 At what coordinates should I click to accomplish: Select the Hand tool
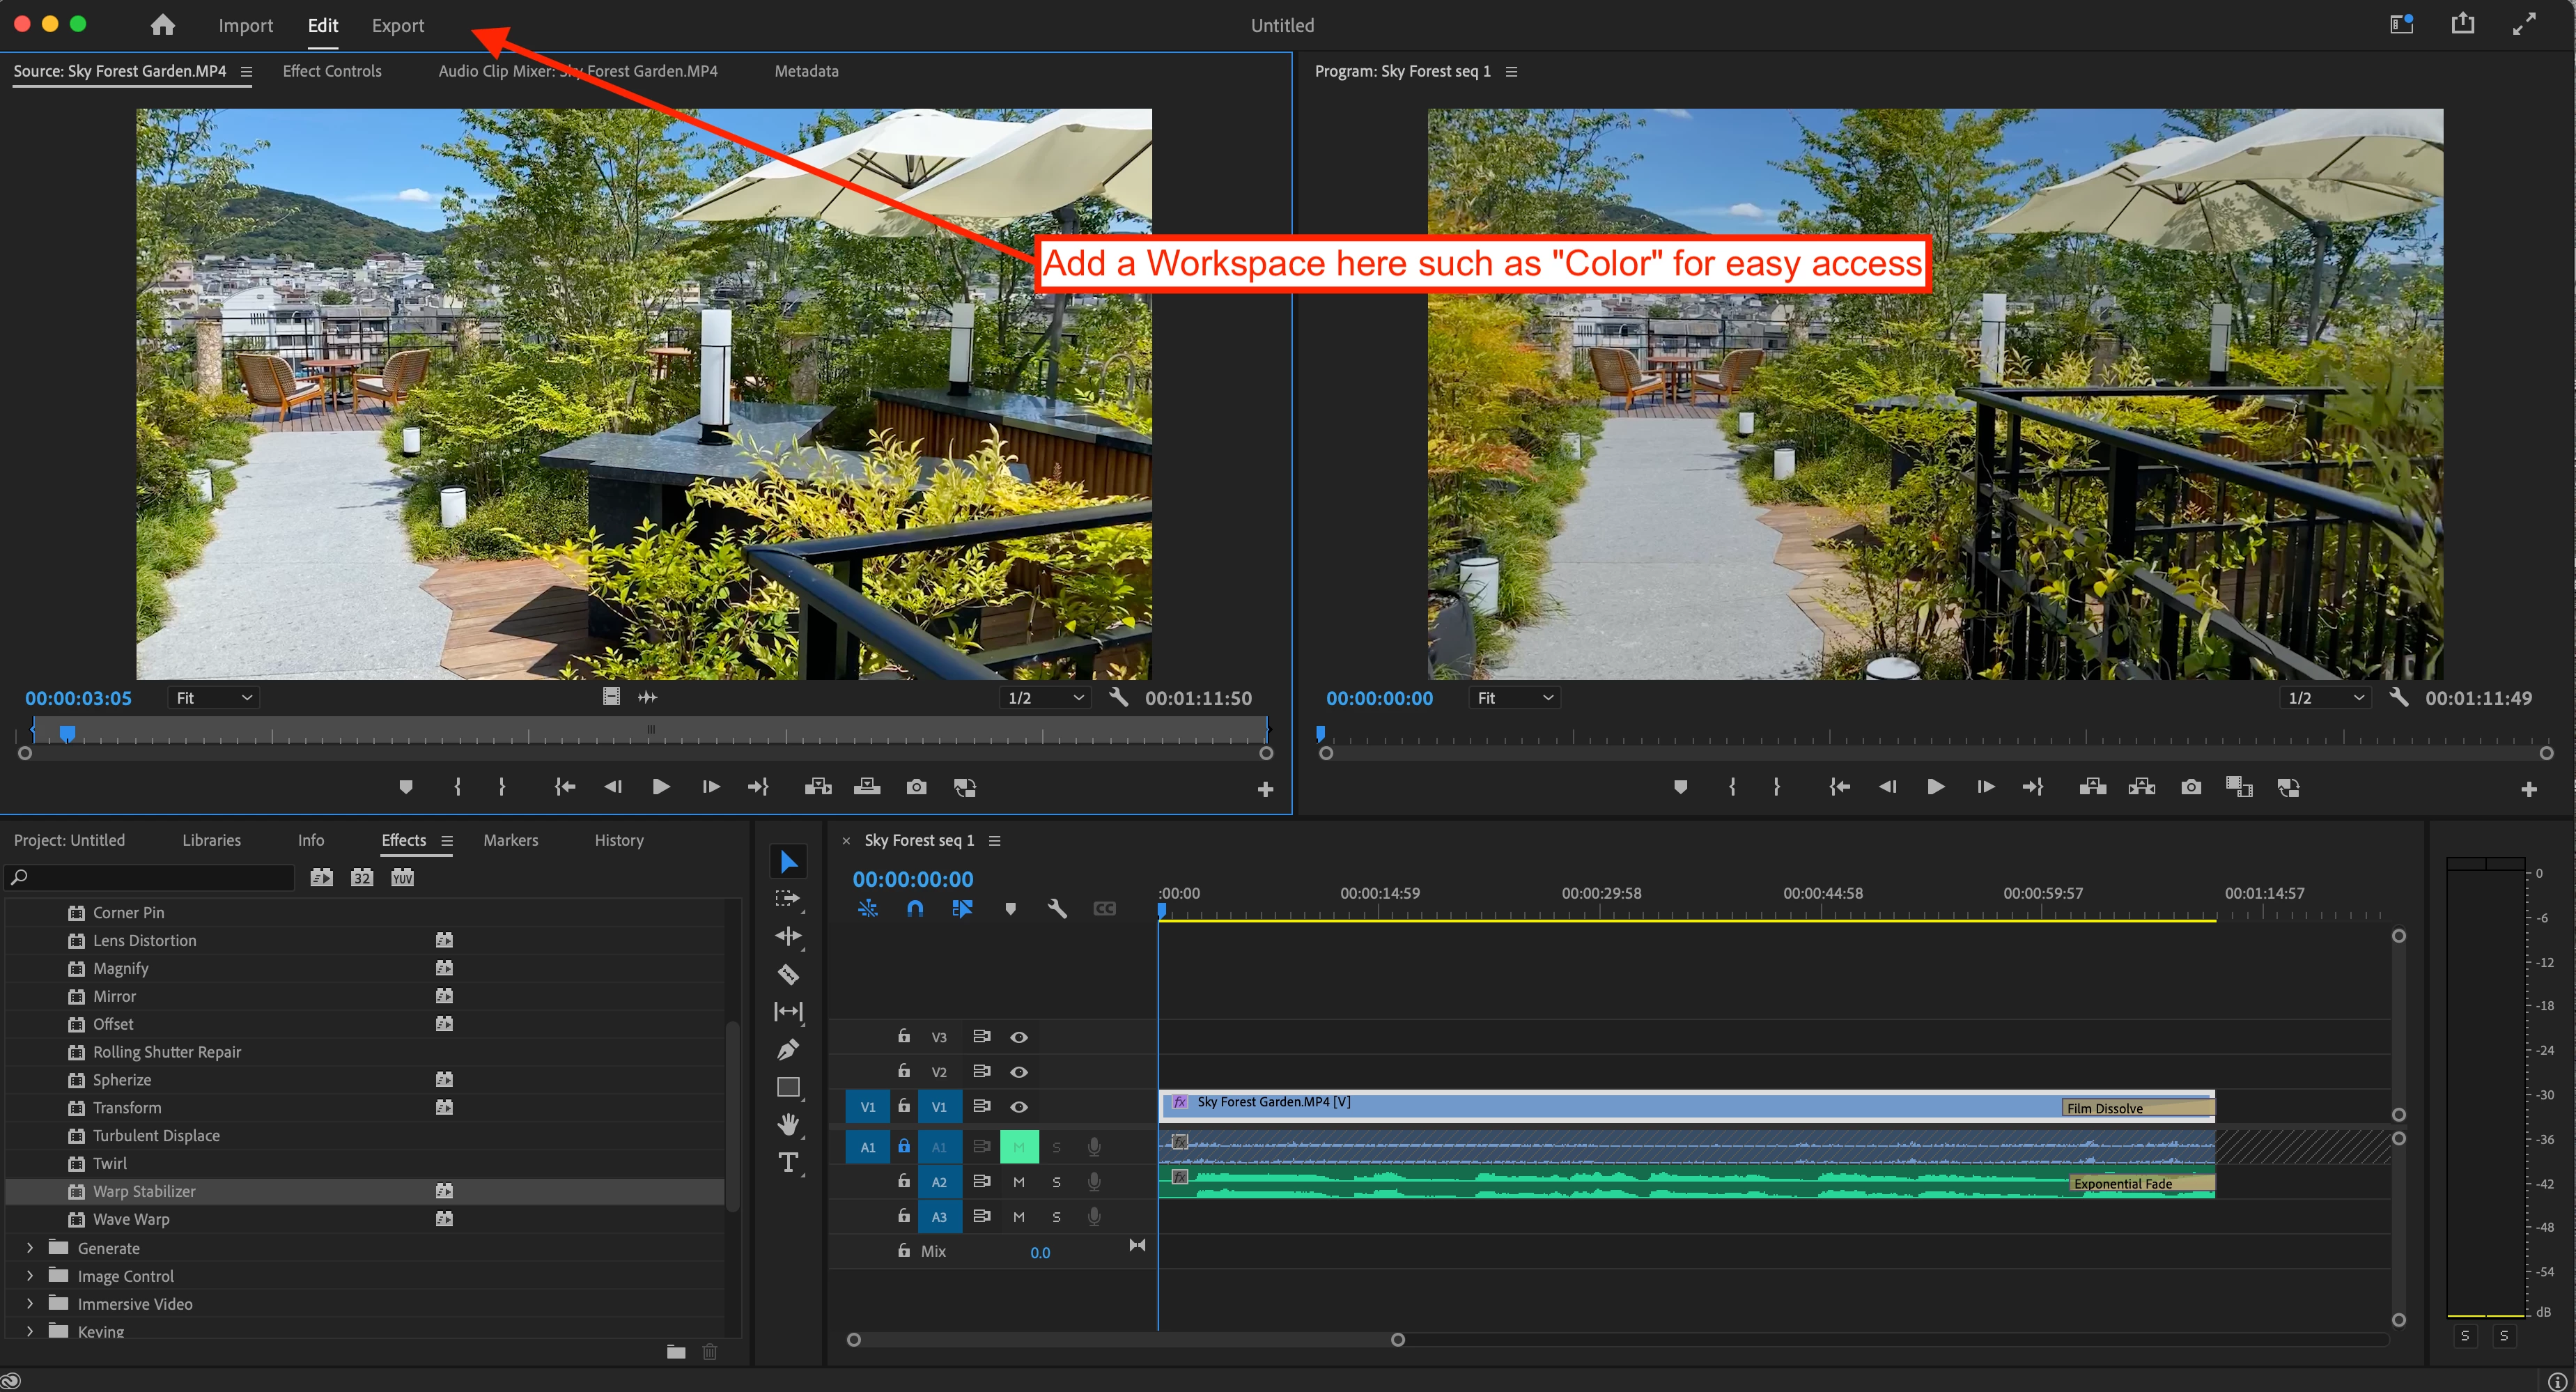point(788,1125)
